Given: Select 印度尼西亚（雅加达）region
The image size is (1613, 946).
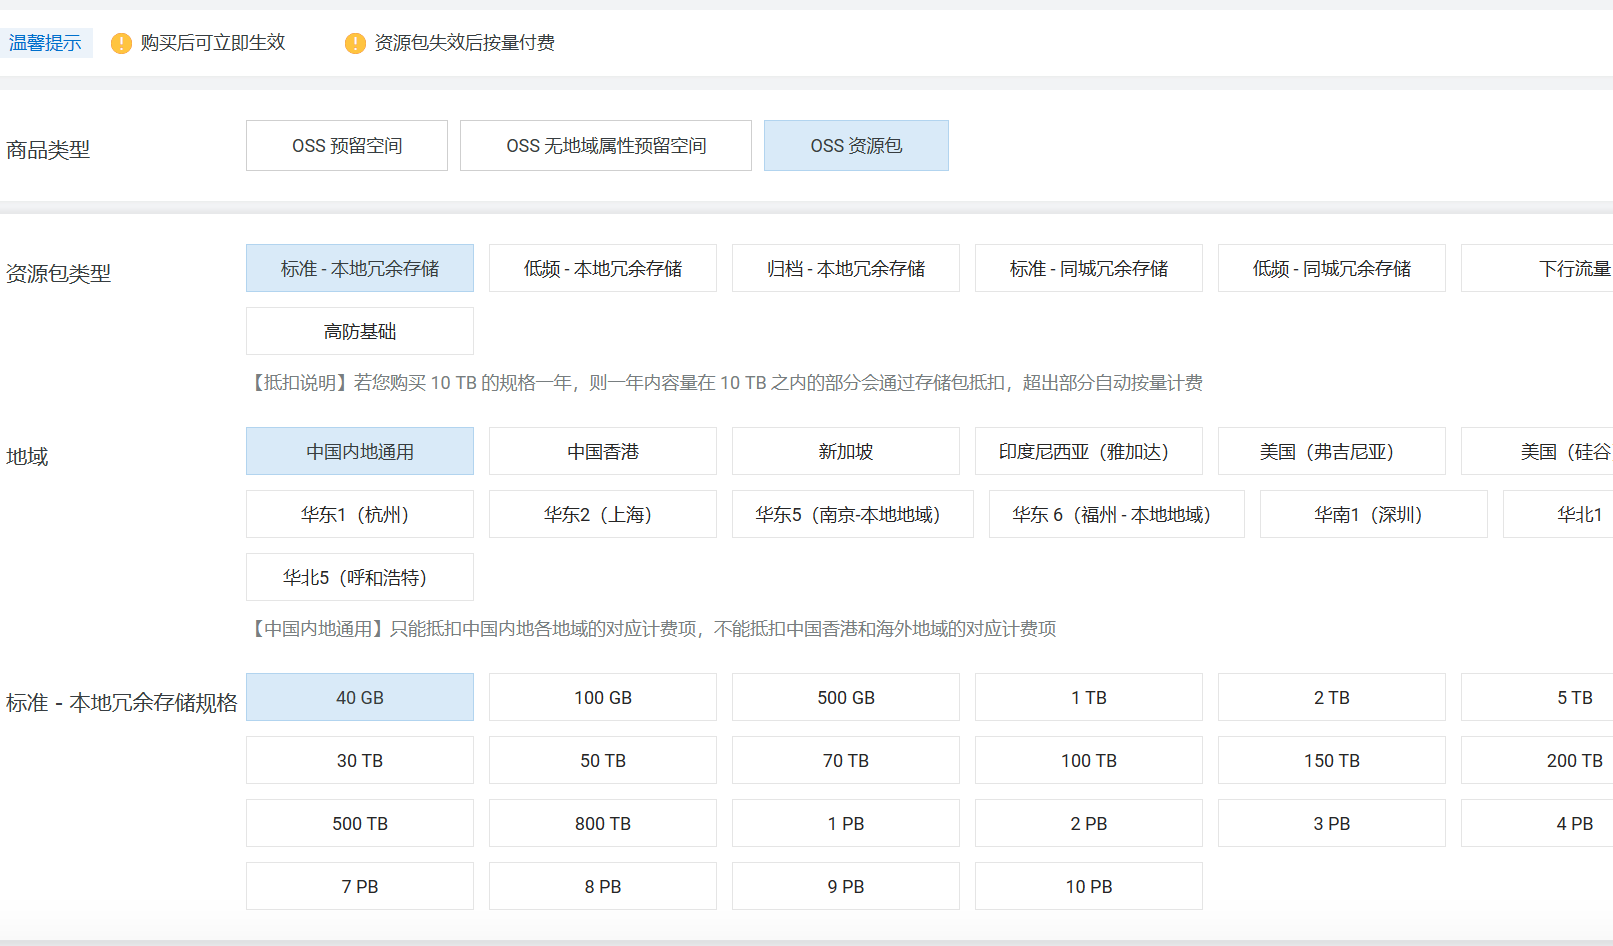Looking at the screenshot, I should (1089, 451).
